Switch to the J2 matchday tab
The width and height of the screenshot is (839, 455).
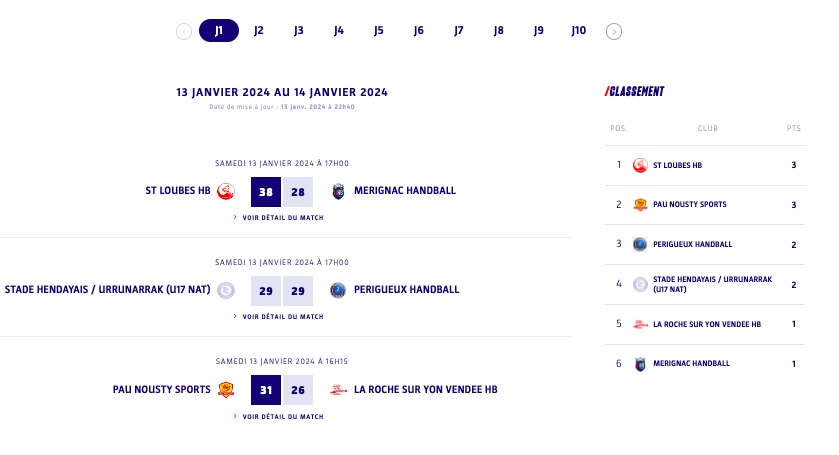click(x=259, y=31)
